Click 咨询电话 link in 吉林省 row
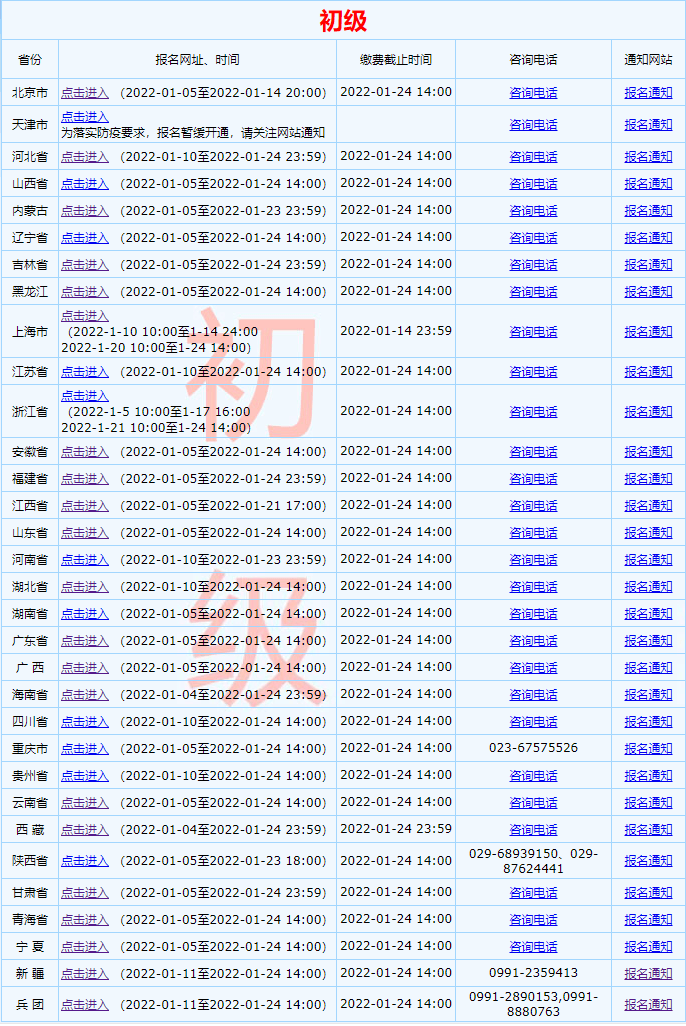The height and width of the screenshot is (1026, 686). pyautogui.click(x=533, y=265)
